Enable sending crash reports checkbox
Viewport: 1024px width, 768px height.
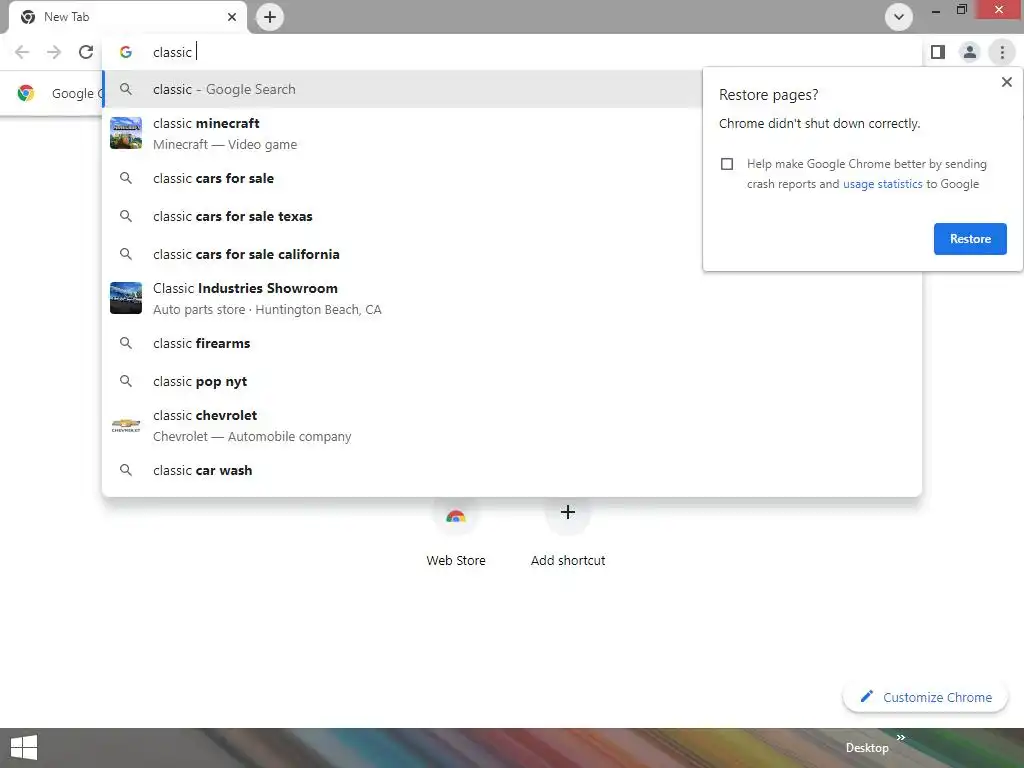coord(727,164)
